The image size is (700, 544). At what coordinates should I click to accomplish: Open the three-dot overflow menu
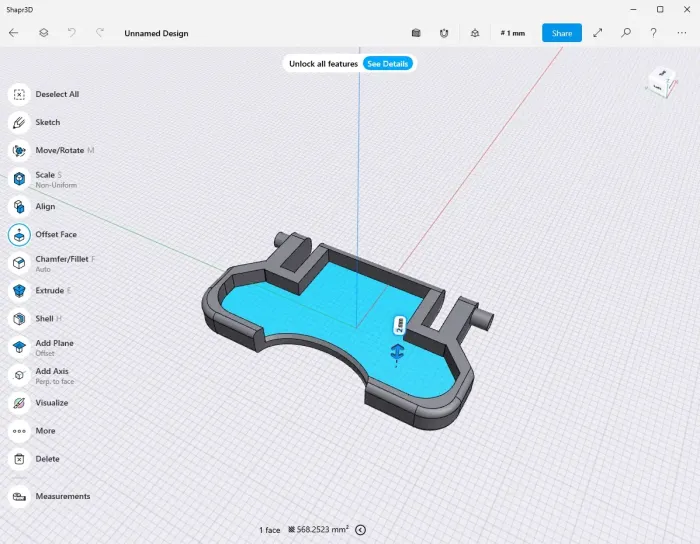tap(682, 33)
